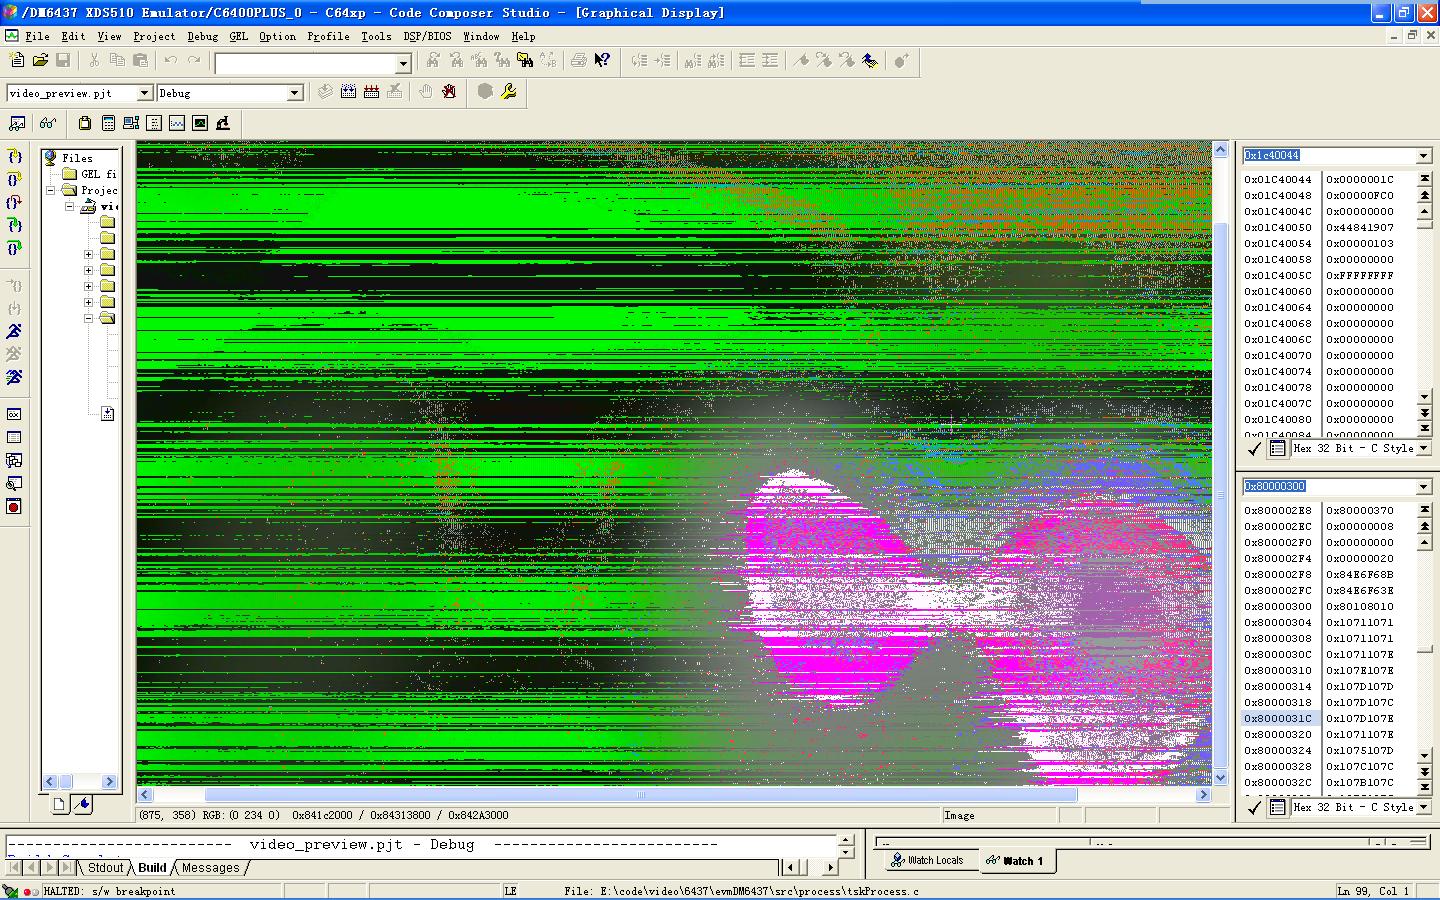Open the View Graph icon
The image size is (1440, 900).
177,123
